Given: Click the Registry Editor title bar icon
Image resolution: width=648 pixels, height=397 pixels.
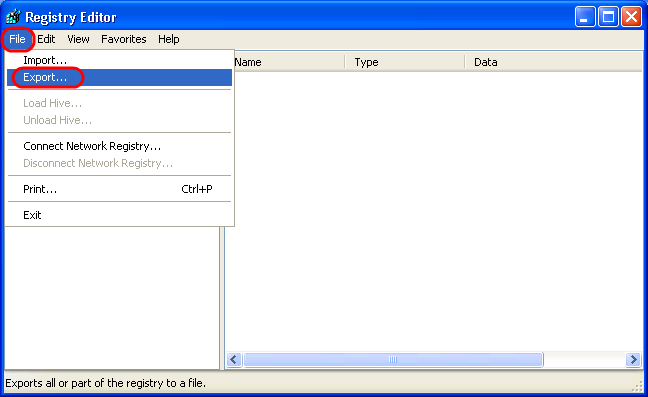Looking at the screenshot, I should (14, 17).
